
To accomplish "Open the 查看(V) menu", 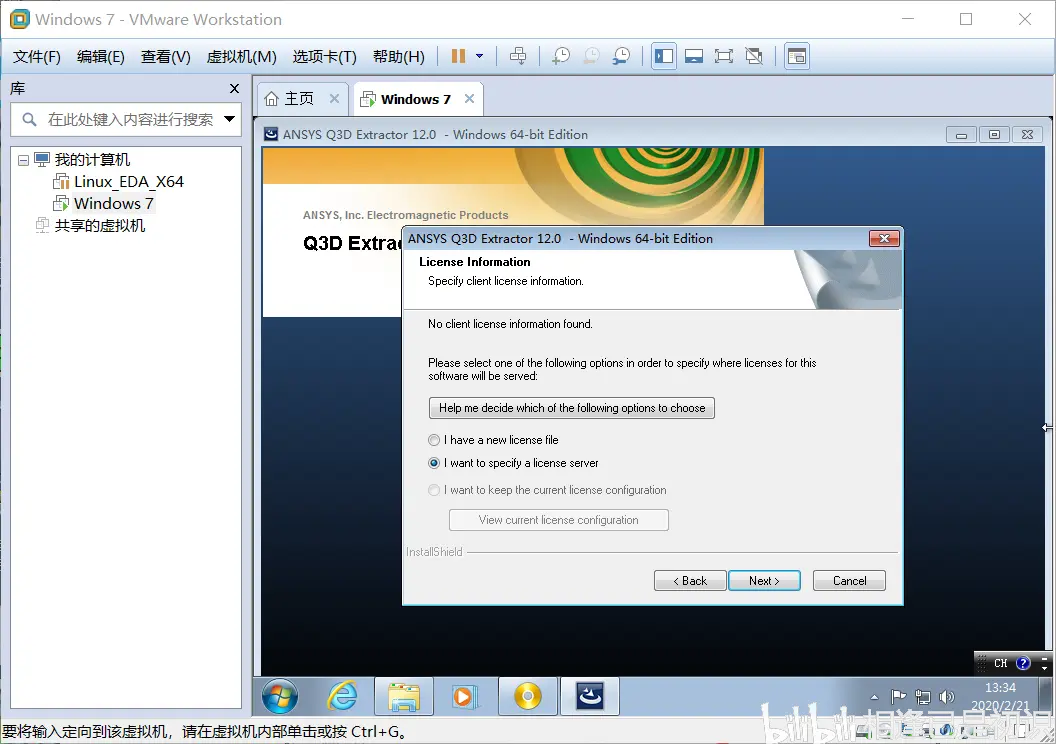I will pos(166,57).
